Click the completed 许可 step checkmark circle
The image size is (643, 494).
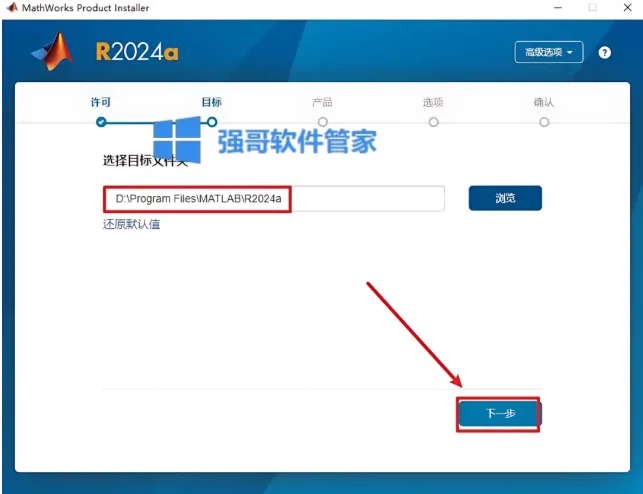101,122
